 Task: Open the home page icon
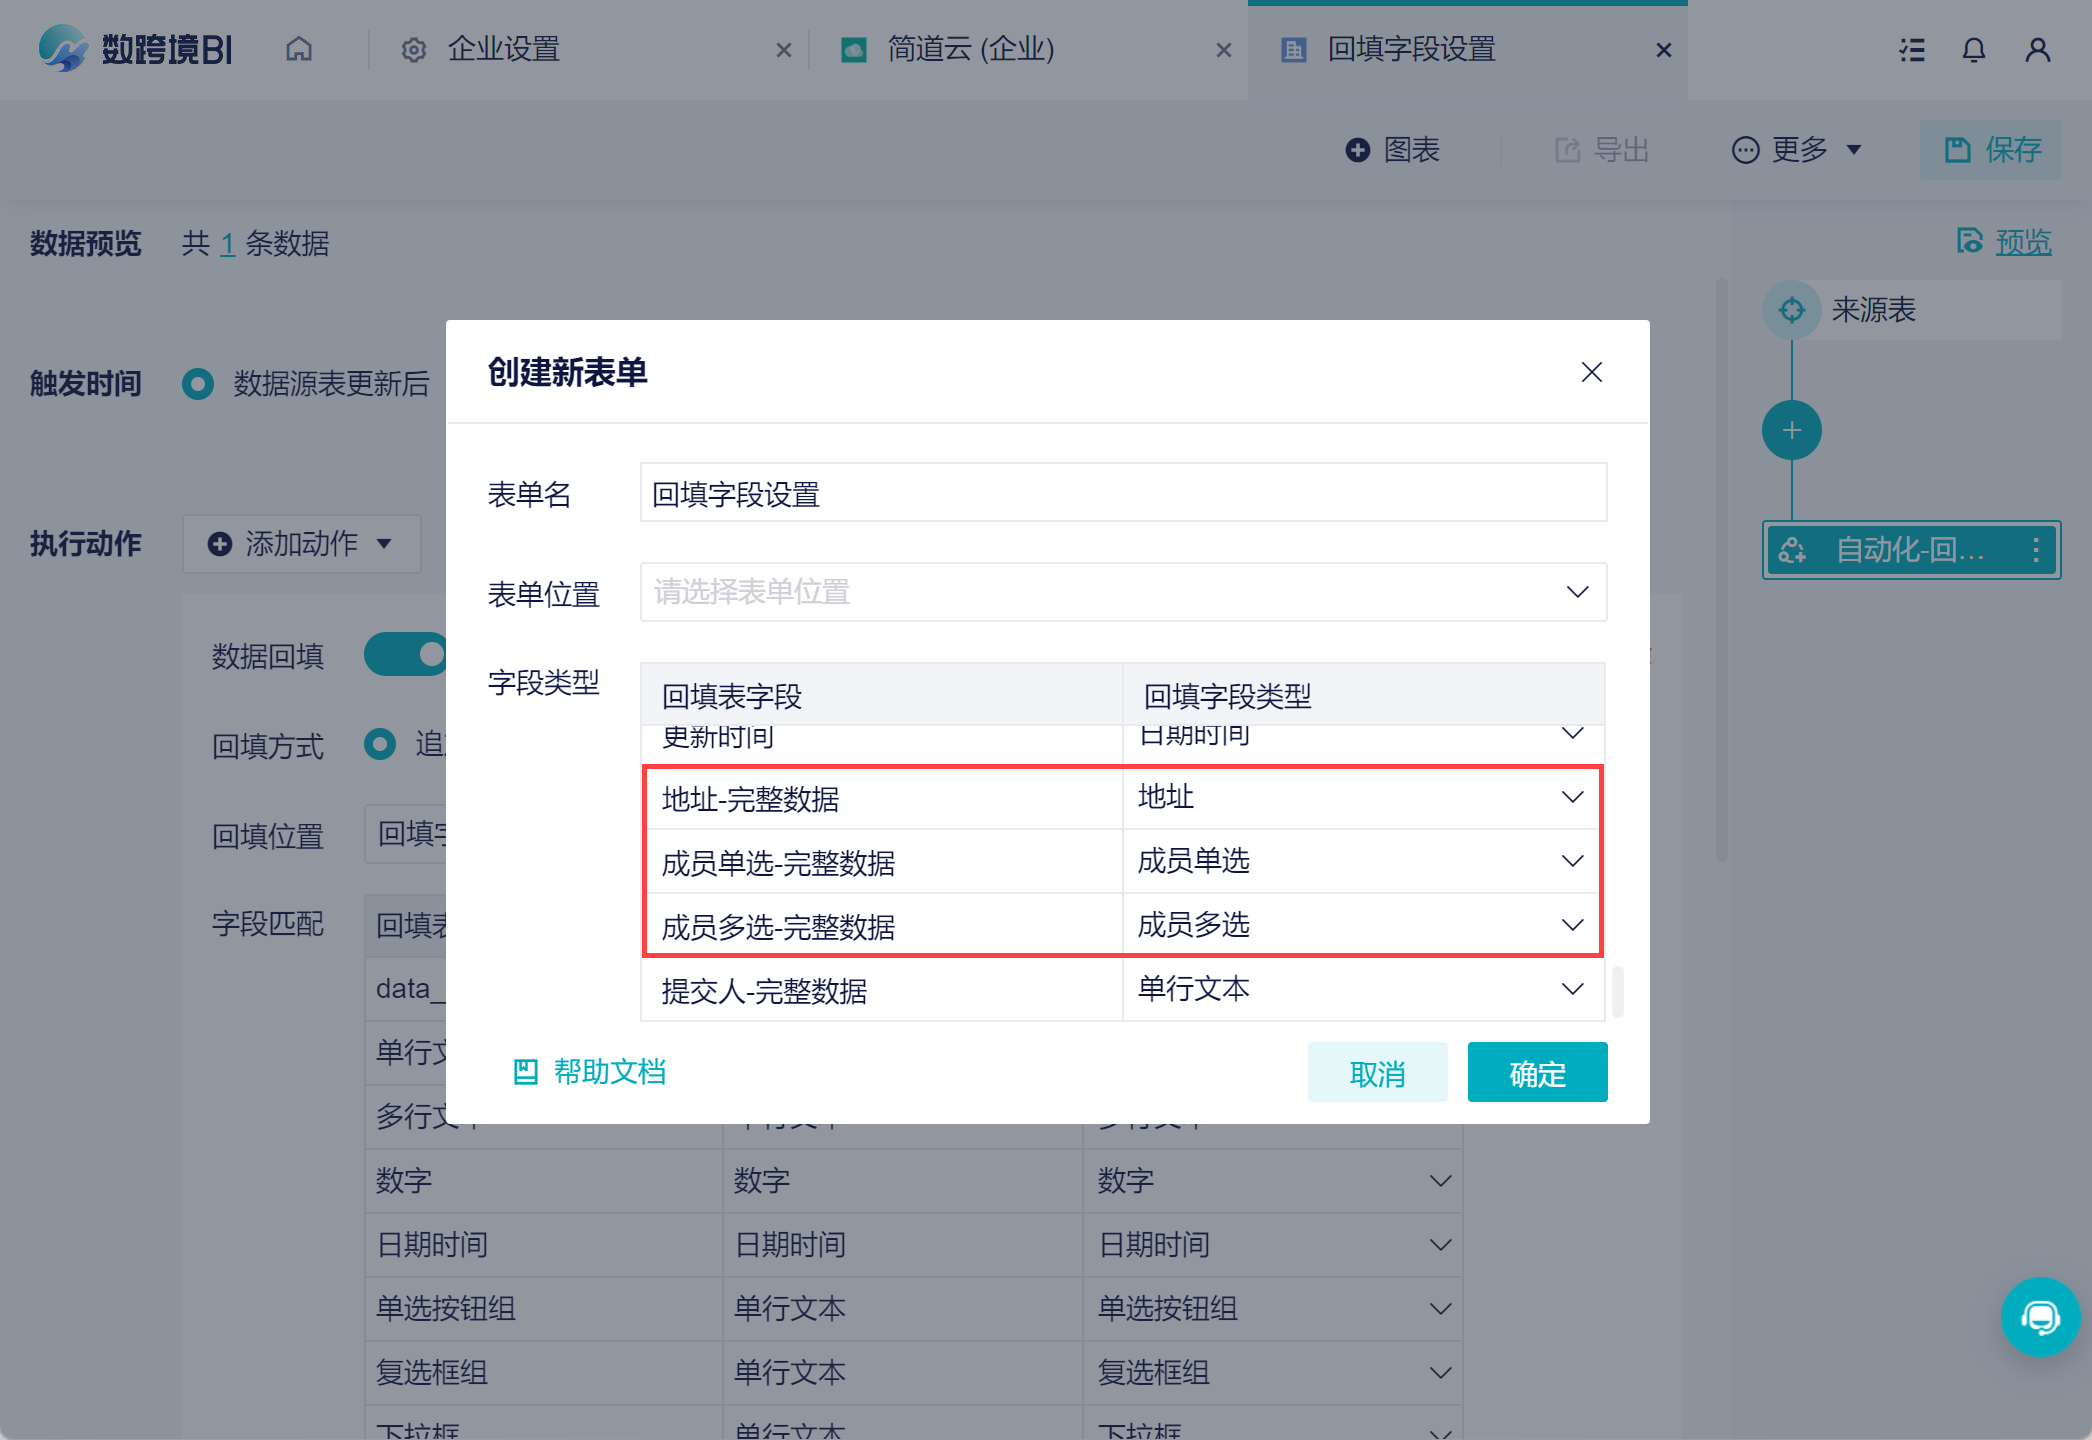(x=299, y=49)
